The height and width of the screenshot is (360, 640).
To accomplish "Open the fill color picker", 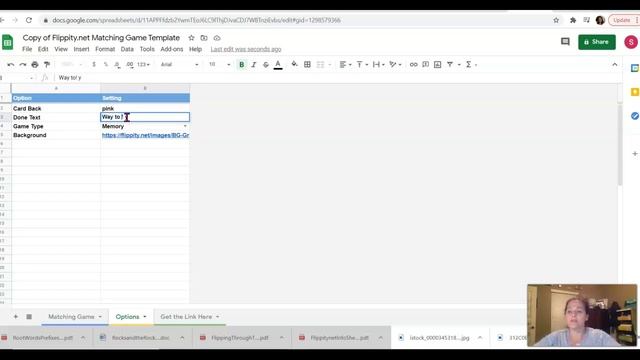I will click(x=294, y=64).
